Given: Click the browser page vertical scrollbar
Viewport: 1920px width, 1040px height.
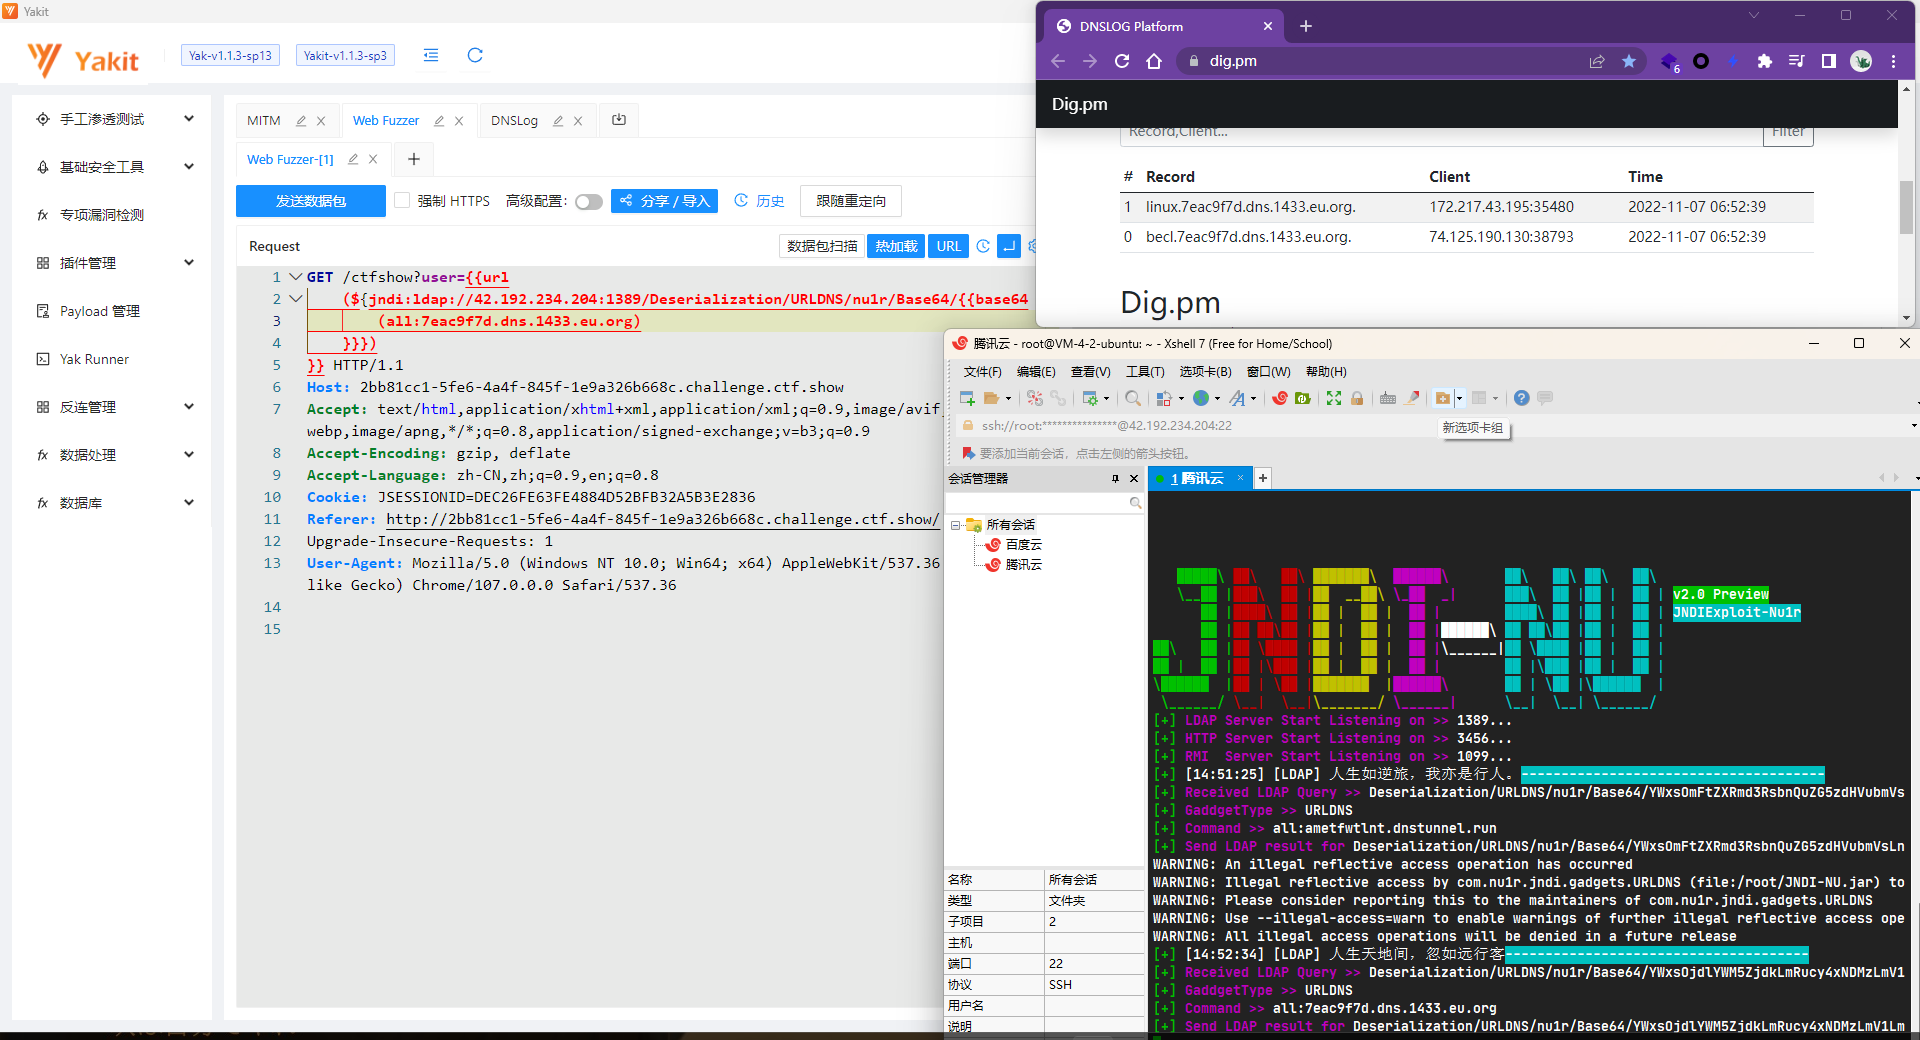Looking at the screenshot, I should click(x=1906, y=208).
